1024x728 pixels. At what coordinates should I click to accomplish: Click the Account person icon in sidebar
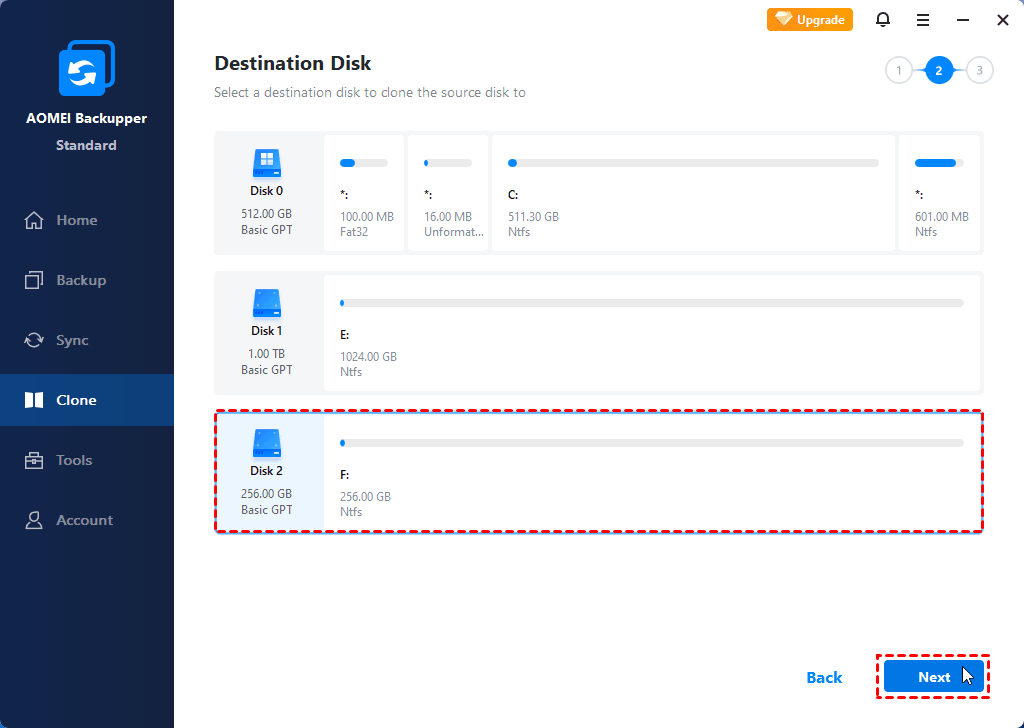(34, 520)
